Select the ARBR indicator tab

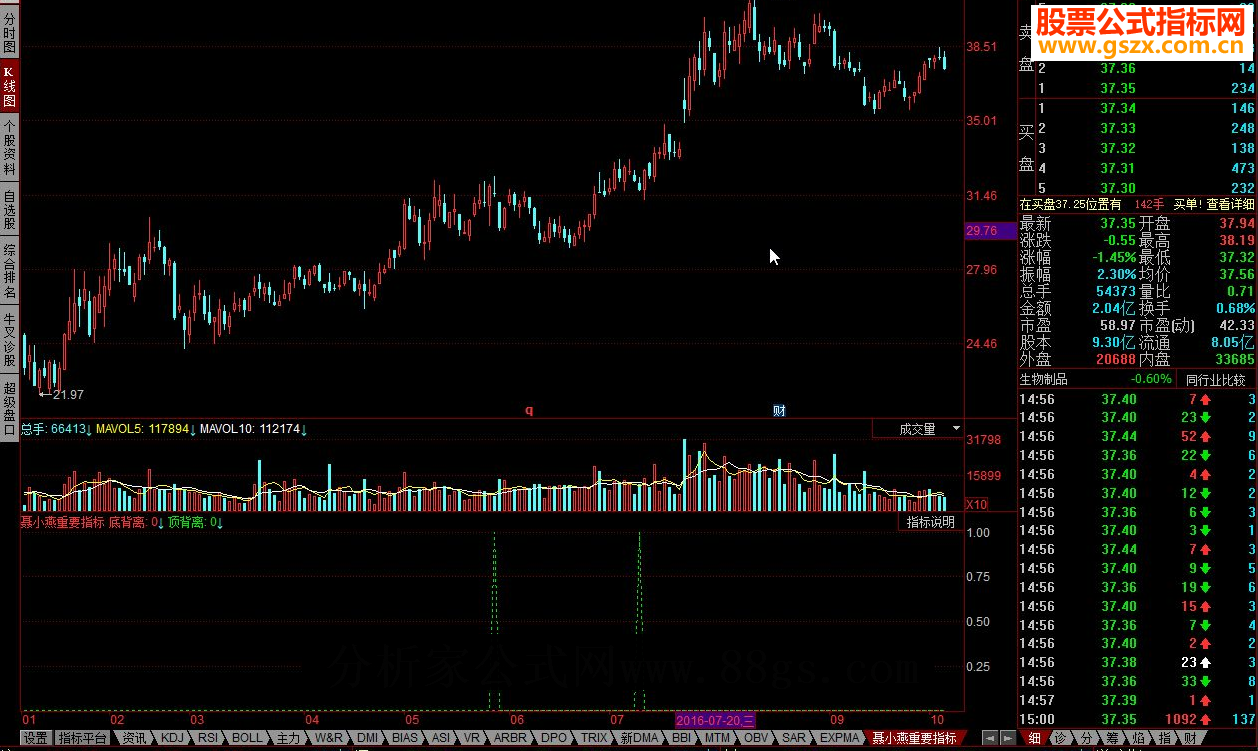(510, 738)
